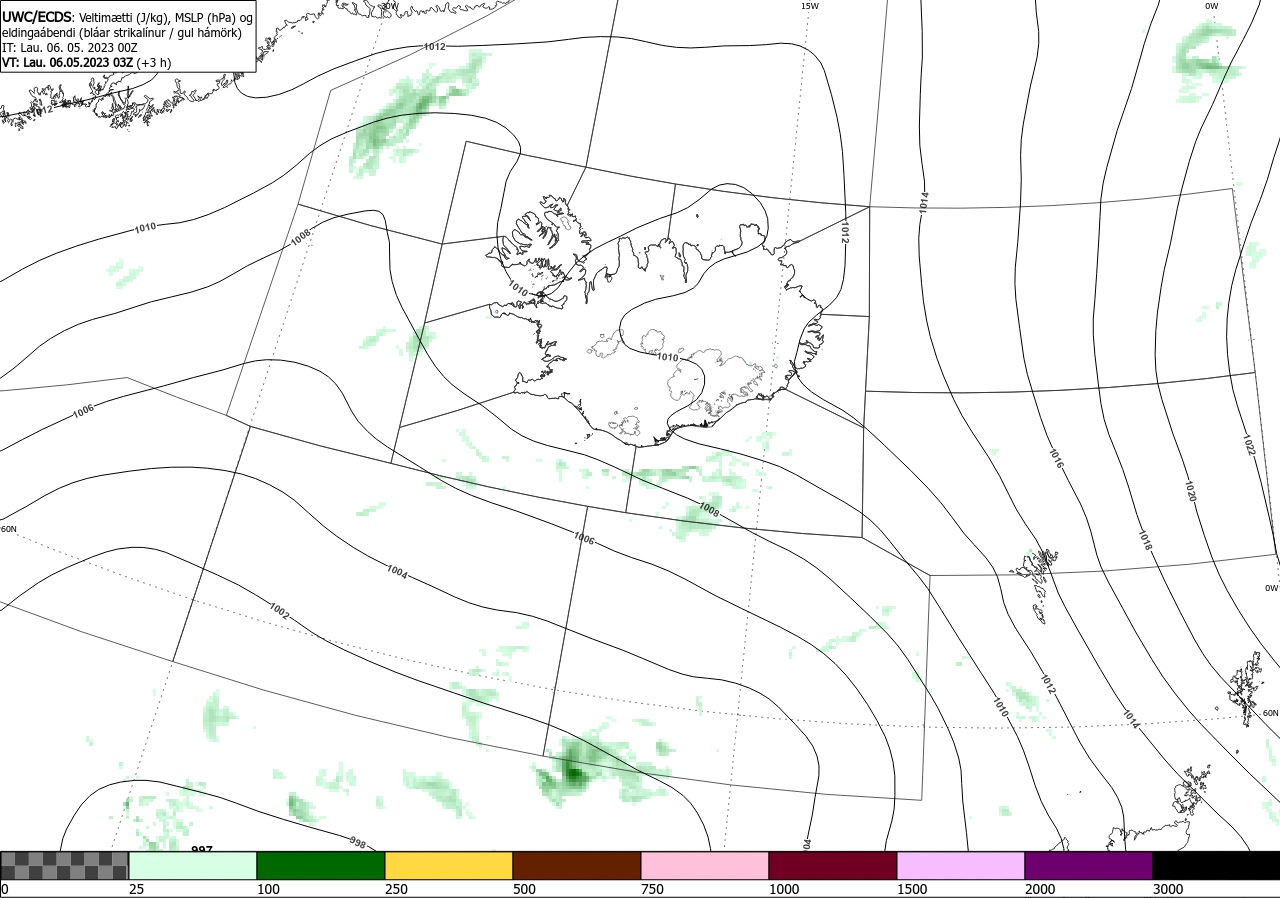1280x898 pixels.
Task: Click the "500" legend scale value
Action: click(524, 889)
